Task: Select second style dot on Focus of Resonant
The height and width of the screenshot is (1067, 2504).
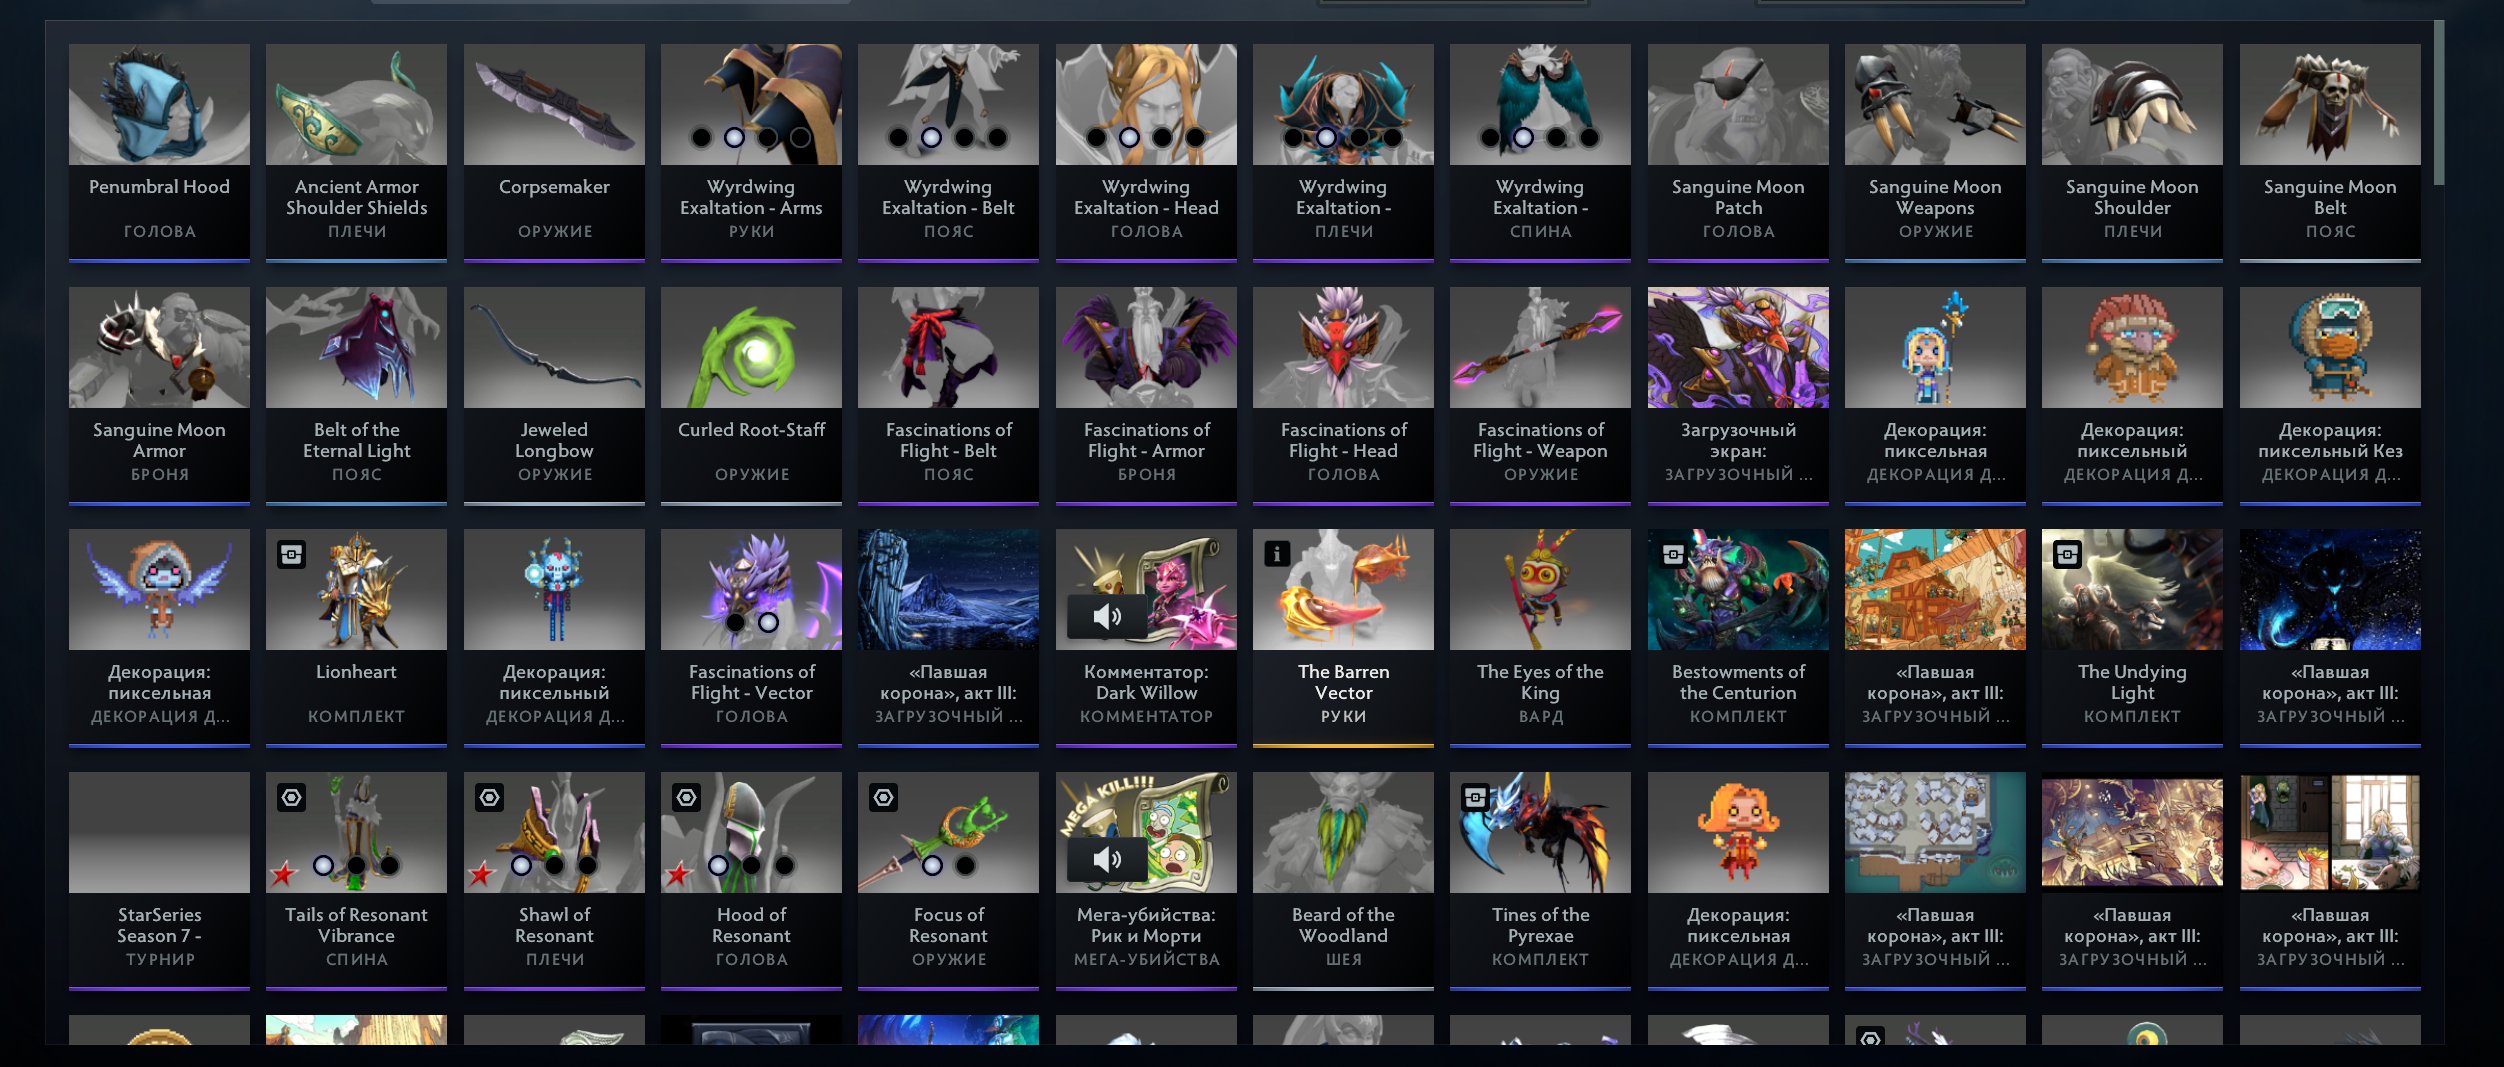Action: click(965, 865)
